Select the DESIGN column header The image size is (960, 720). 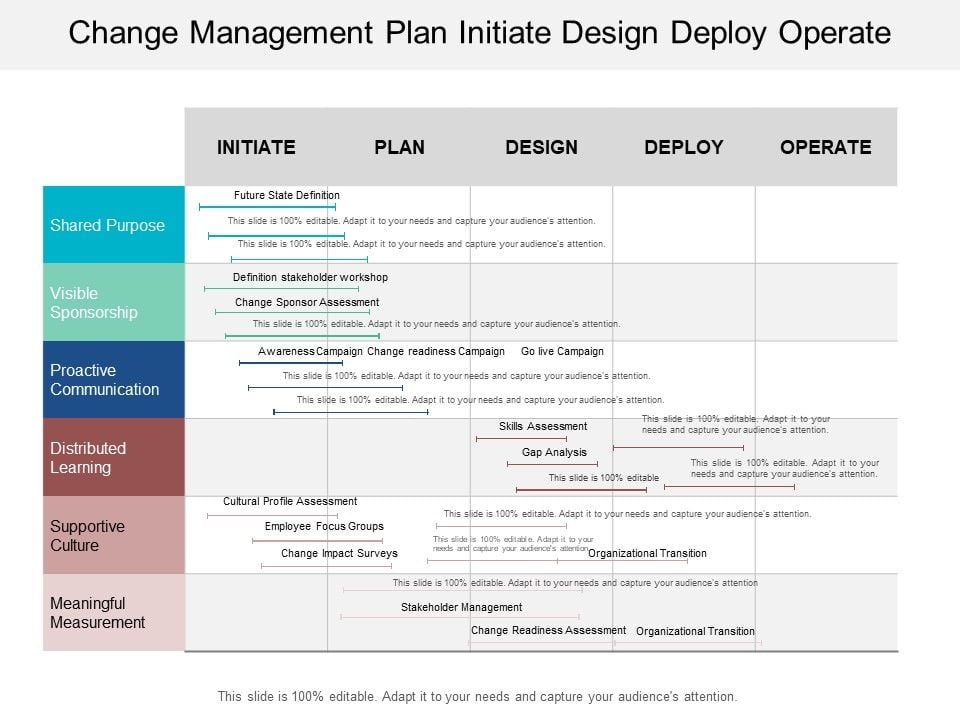coord(541,147)
